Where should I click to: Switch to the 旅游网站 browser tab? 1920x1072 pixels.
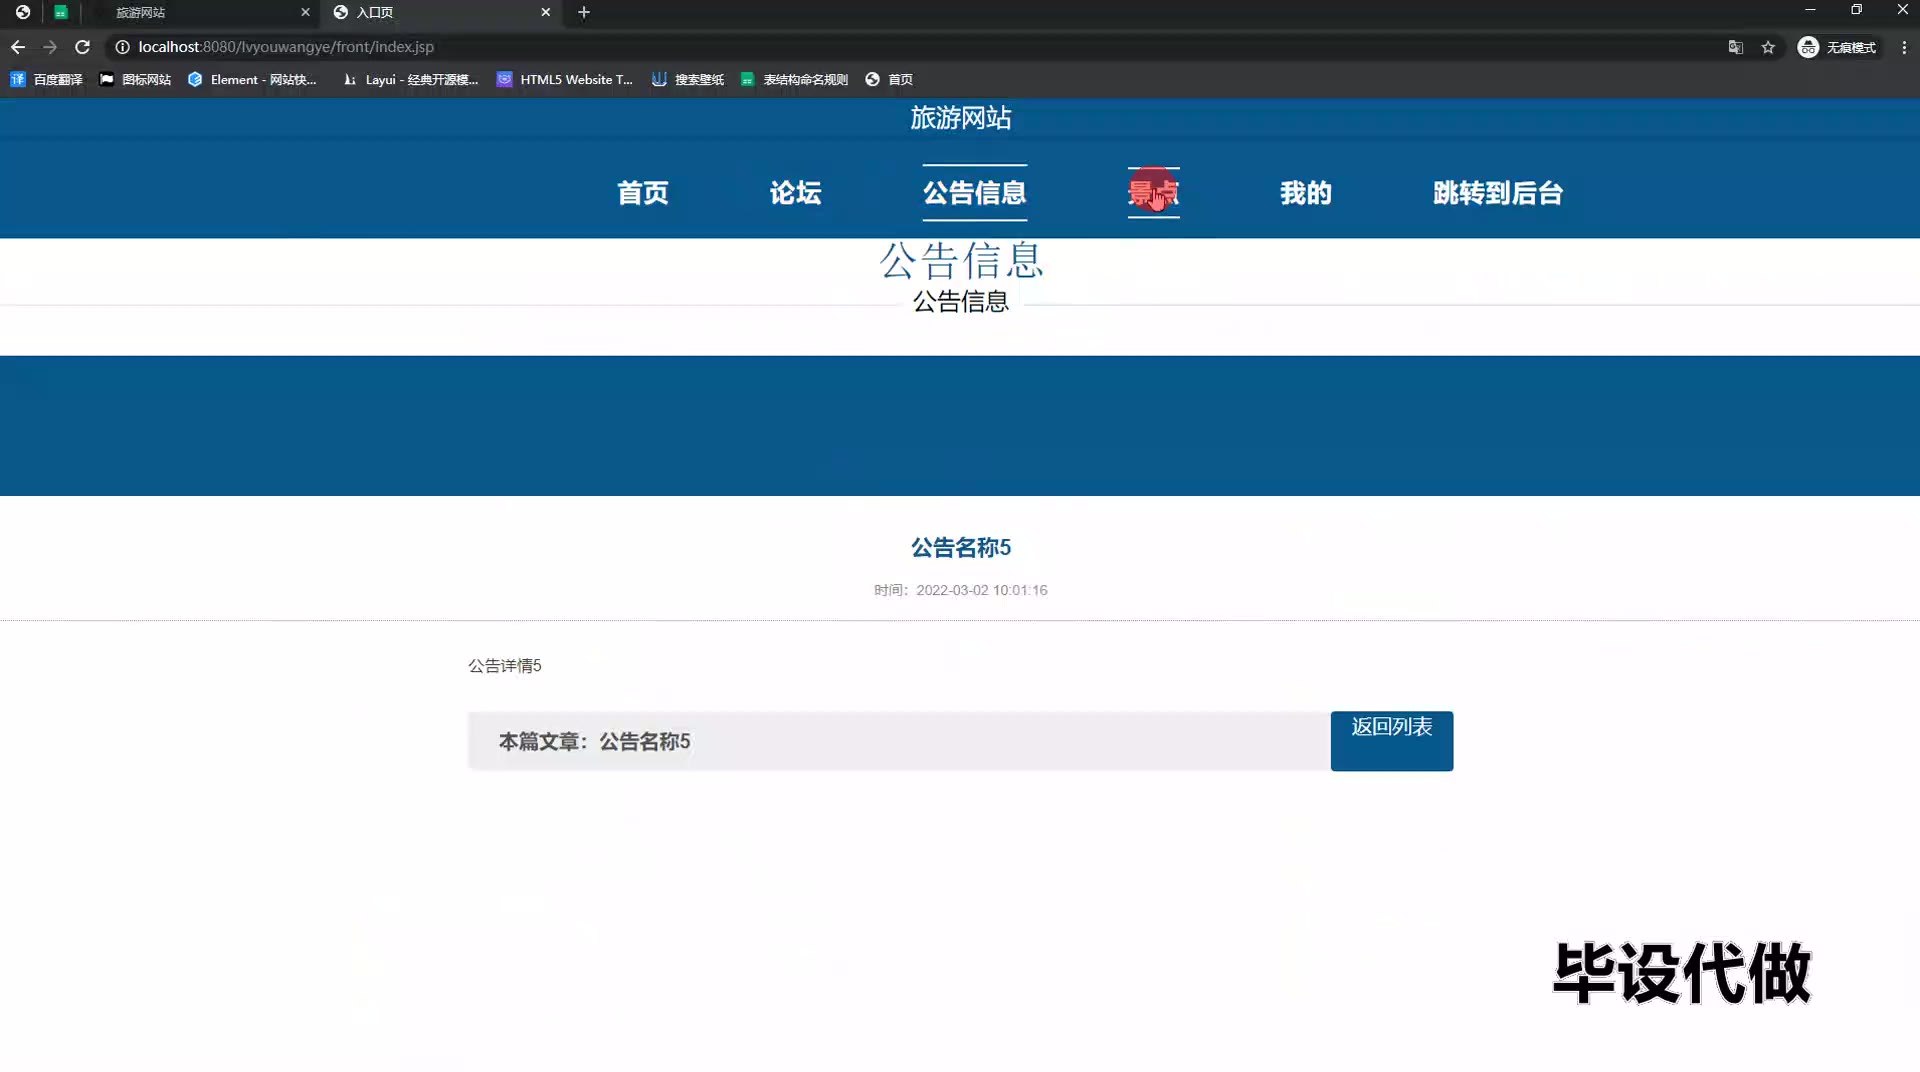click(x=200, y=12)
